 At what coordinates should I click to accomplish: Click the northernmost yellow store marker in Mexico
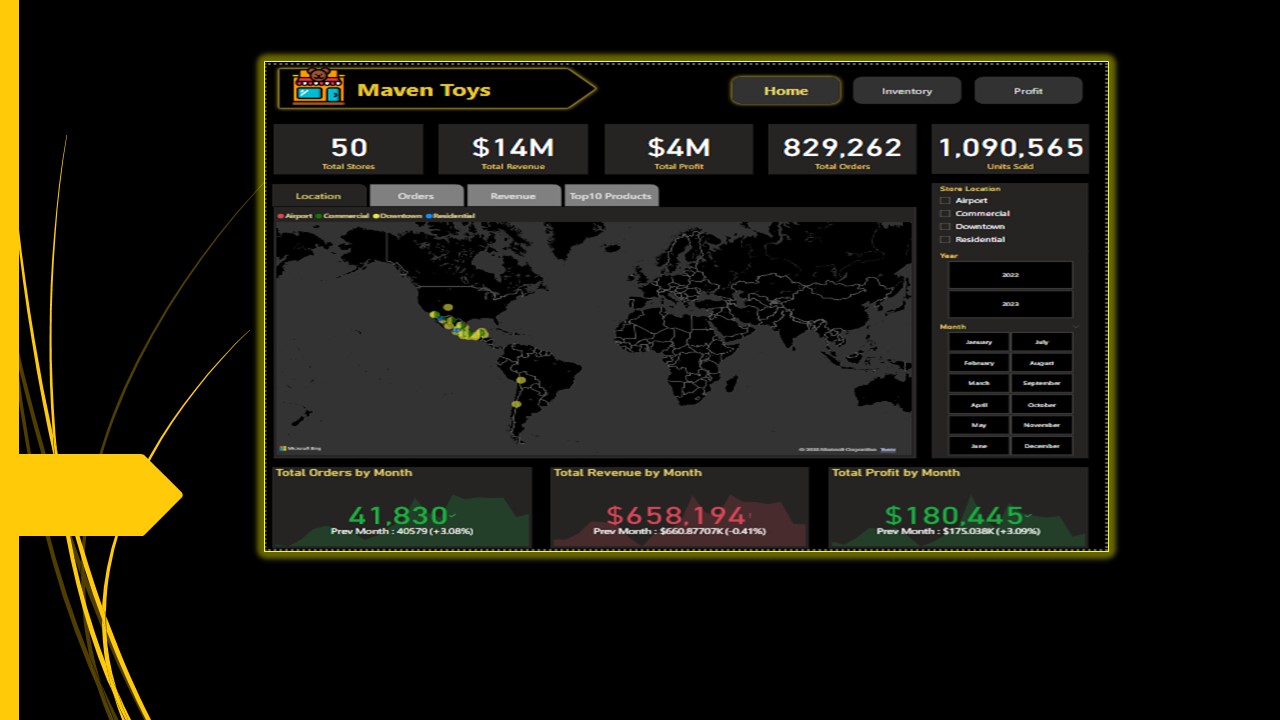(x=448, y=307)
